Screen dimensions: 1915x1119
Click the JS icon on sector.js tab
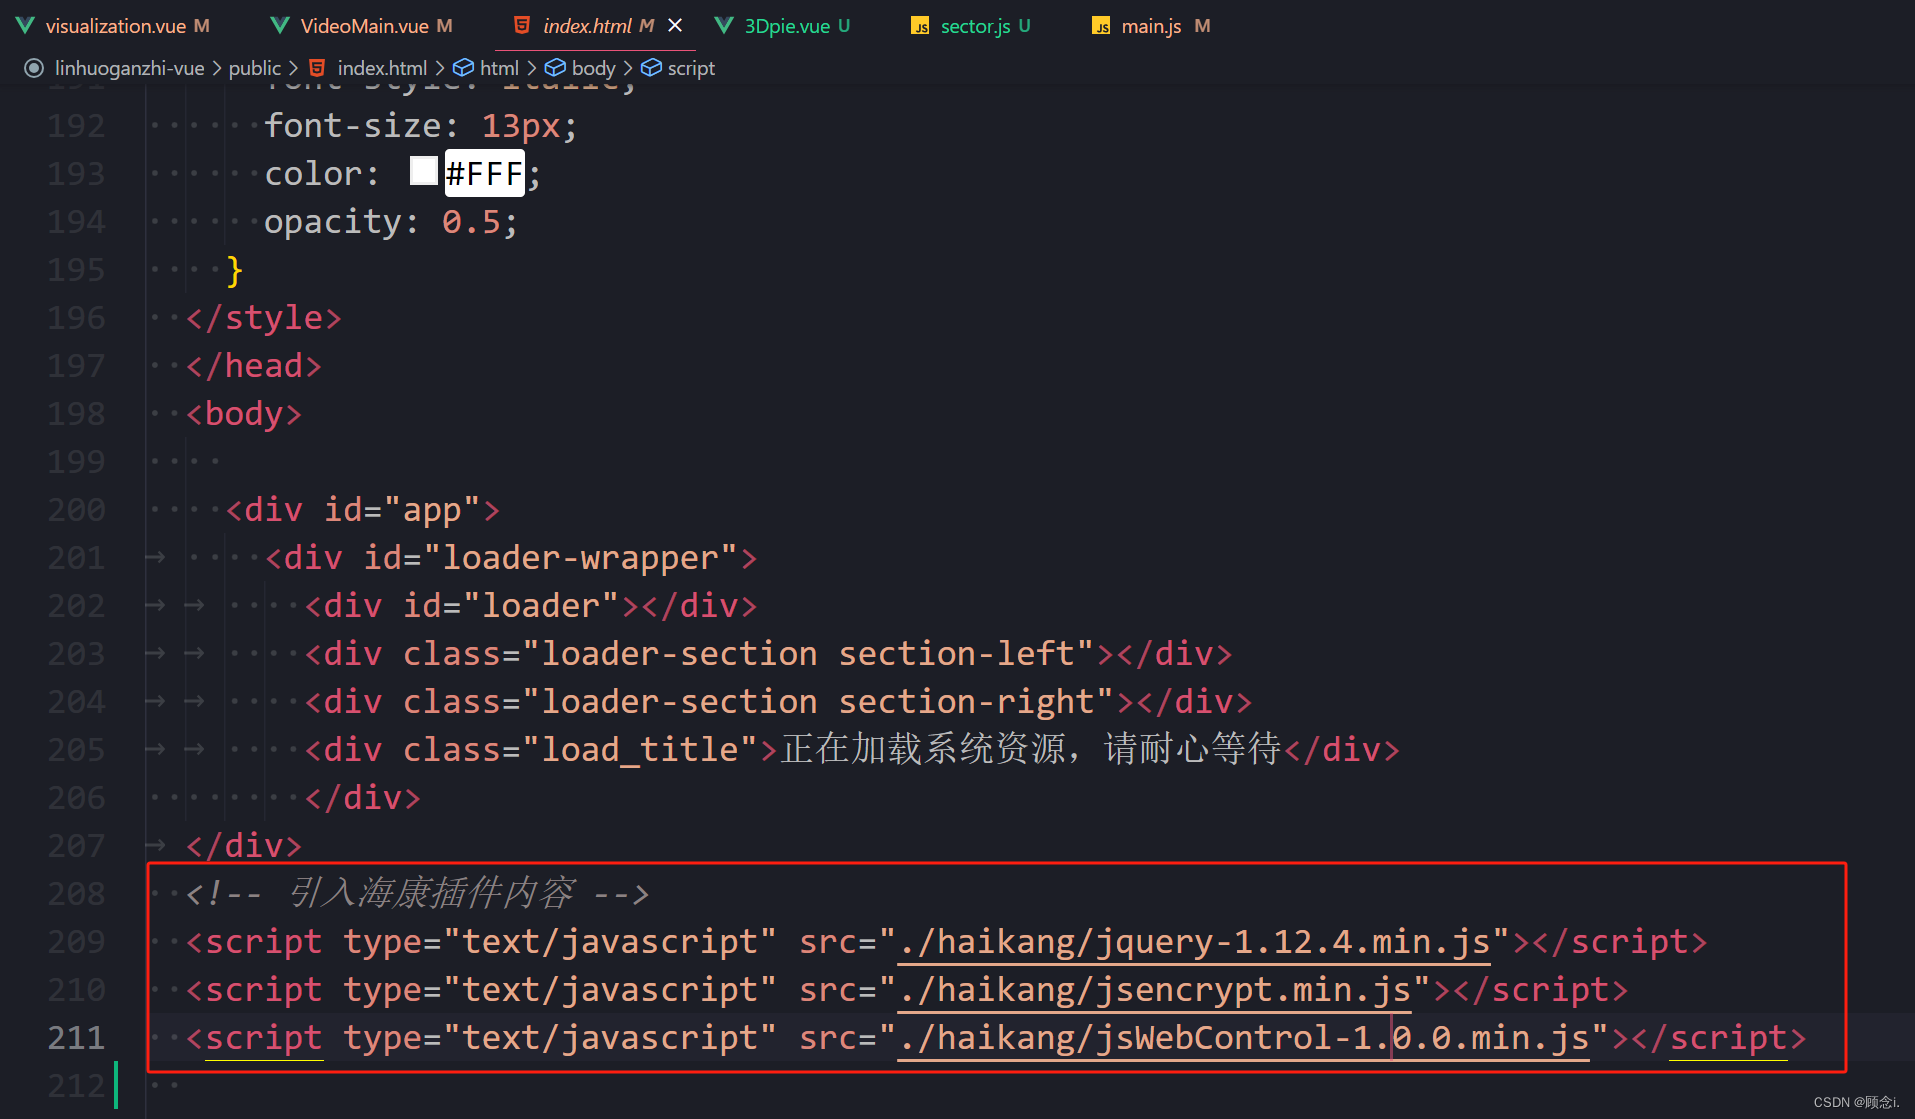click(920, 26)
